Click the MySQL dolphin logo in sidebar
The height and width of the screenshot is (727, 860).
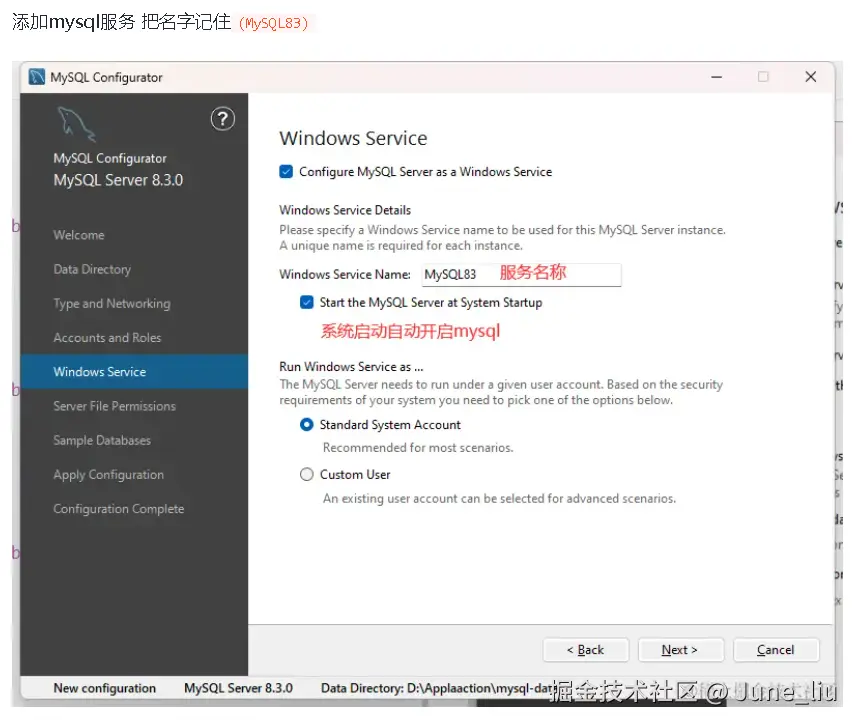76,124
